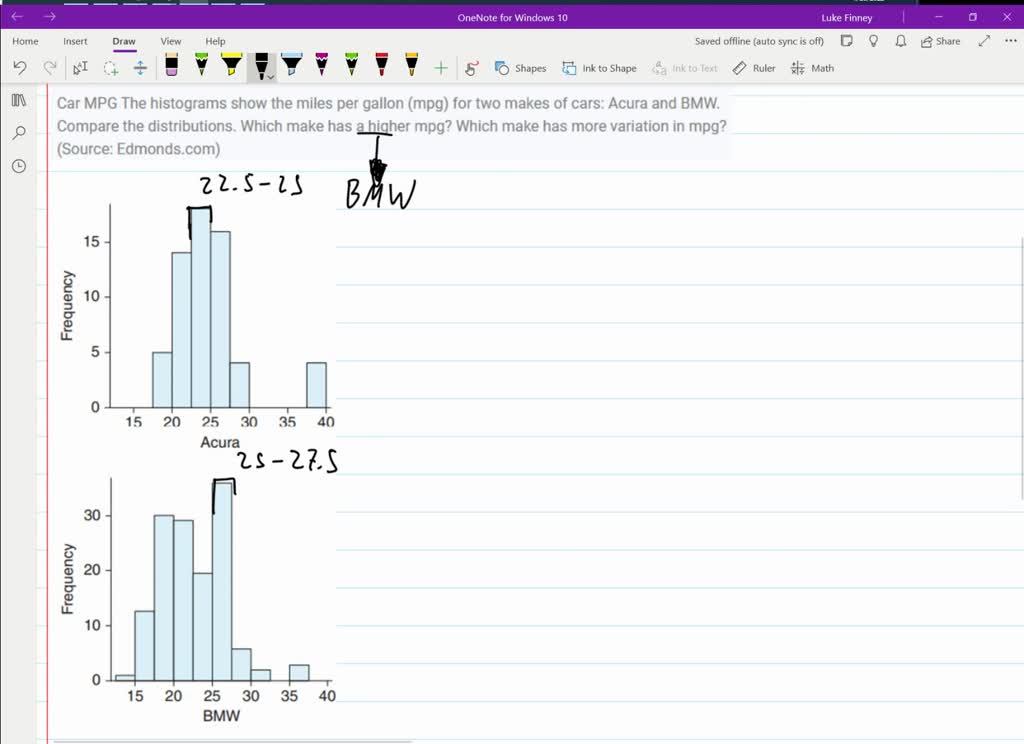Click the lightbulb Tell Me icon
The width and height of the screenshot is (1024, 744).
click(873, 41)
